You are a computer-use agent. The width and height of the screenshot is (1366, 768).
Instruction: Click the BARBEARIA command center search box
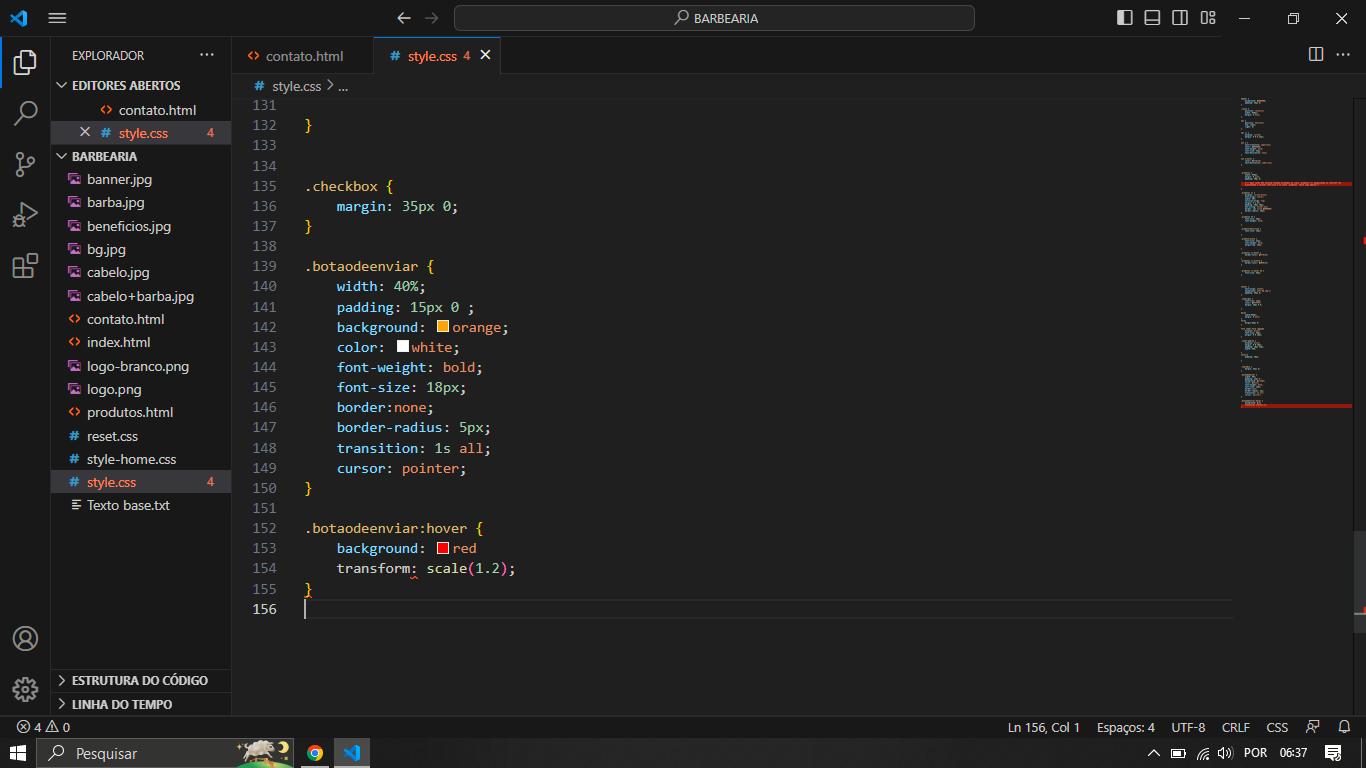(714, 18)
